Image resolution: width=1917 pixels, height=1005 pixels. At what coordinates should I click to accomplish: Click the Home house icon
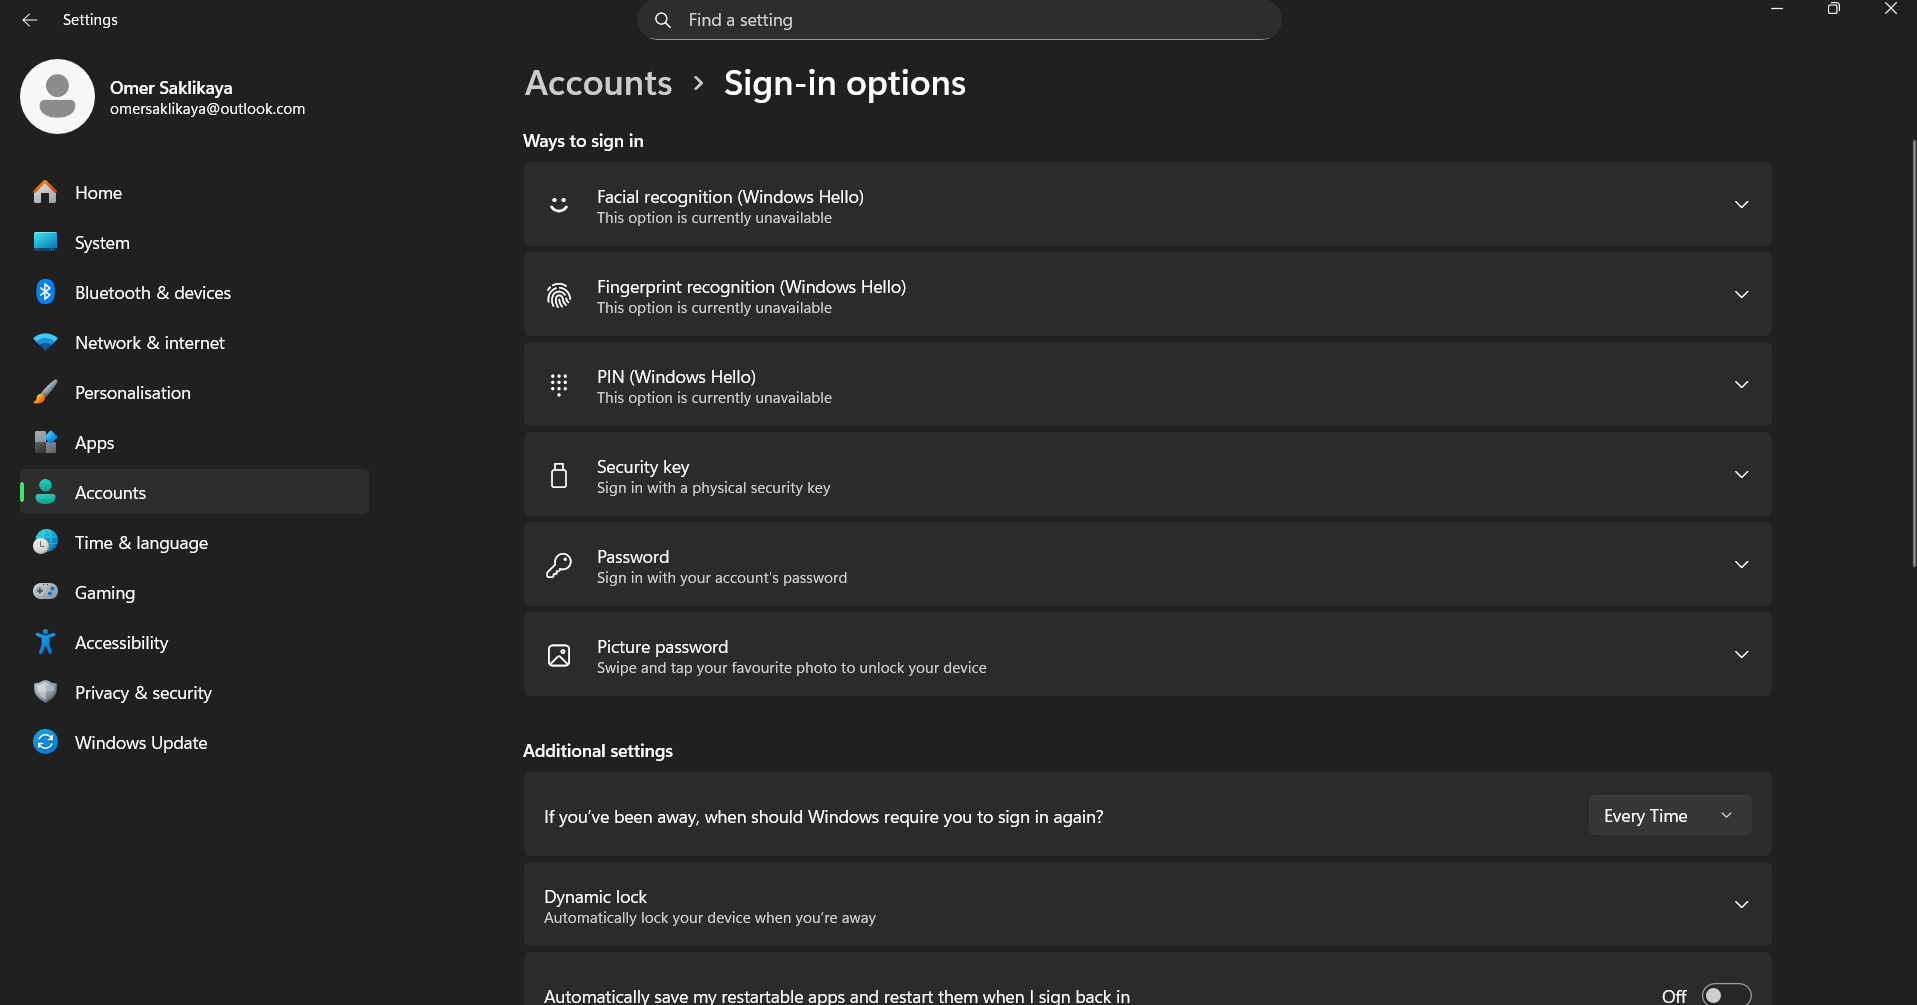point(45,192)
